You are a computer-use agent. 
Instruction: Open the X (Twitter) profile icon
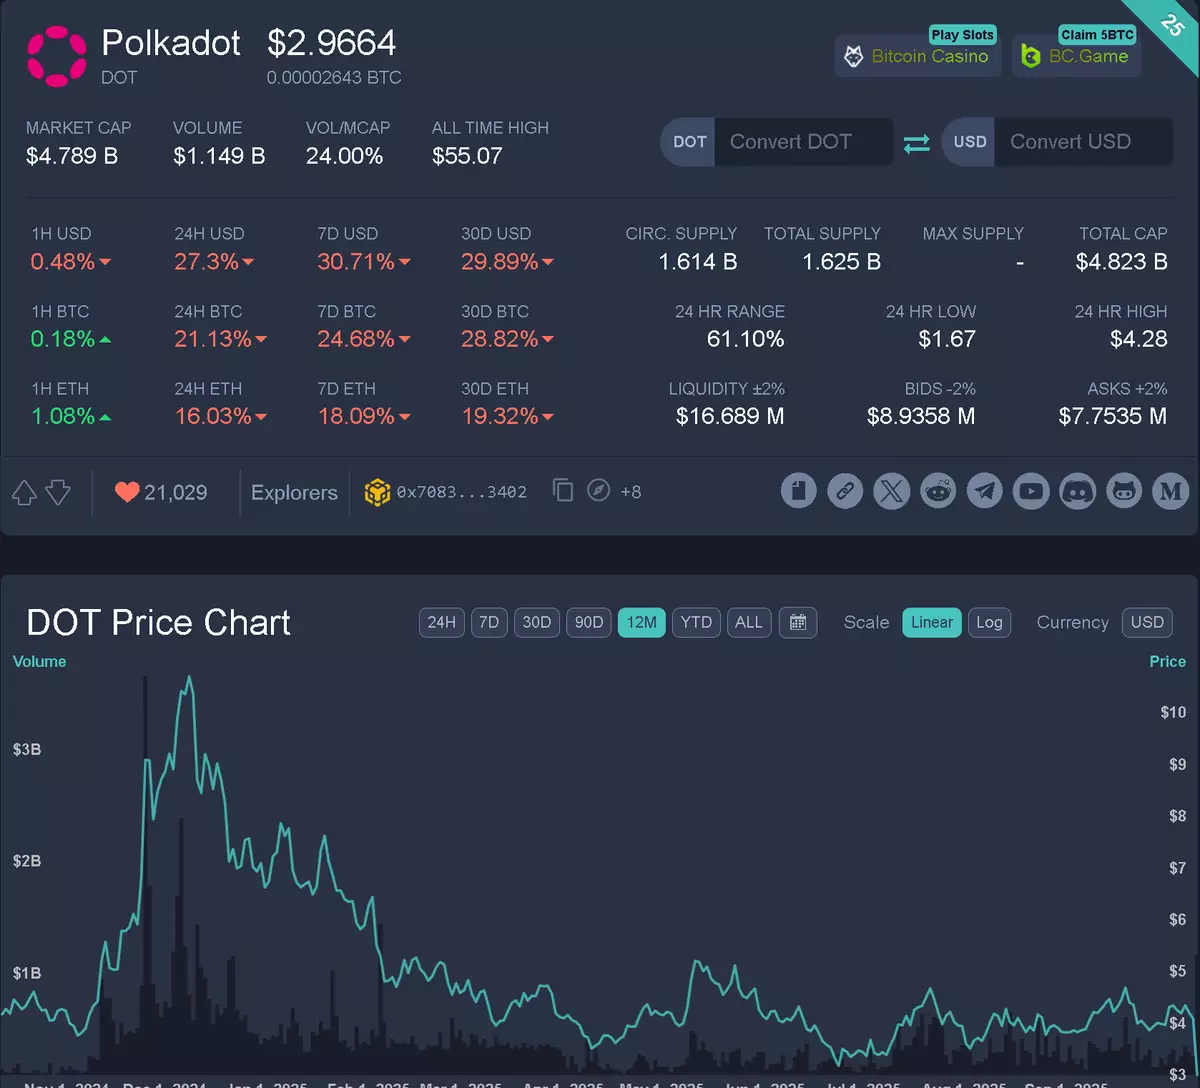(892, 491)
